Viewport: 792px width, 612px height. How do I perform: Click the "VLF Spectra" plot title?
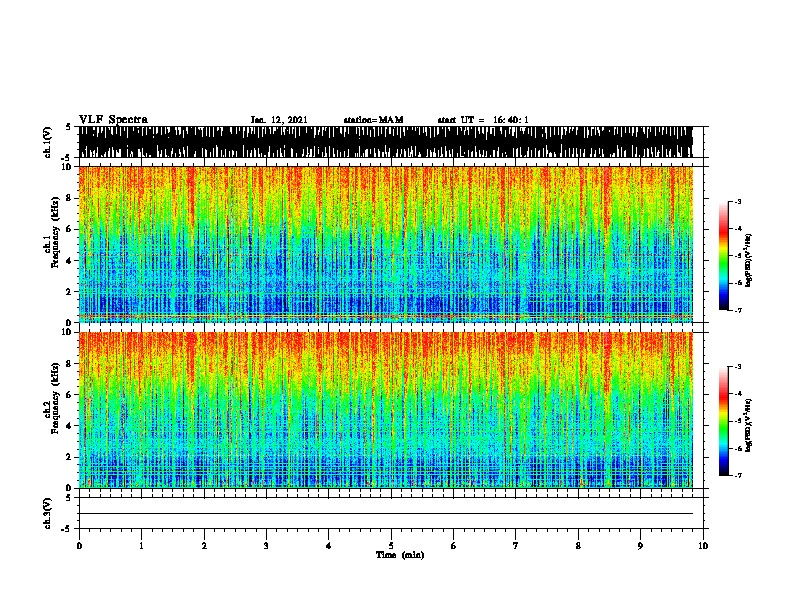coord(113,120)
